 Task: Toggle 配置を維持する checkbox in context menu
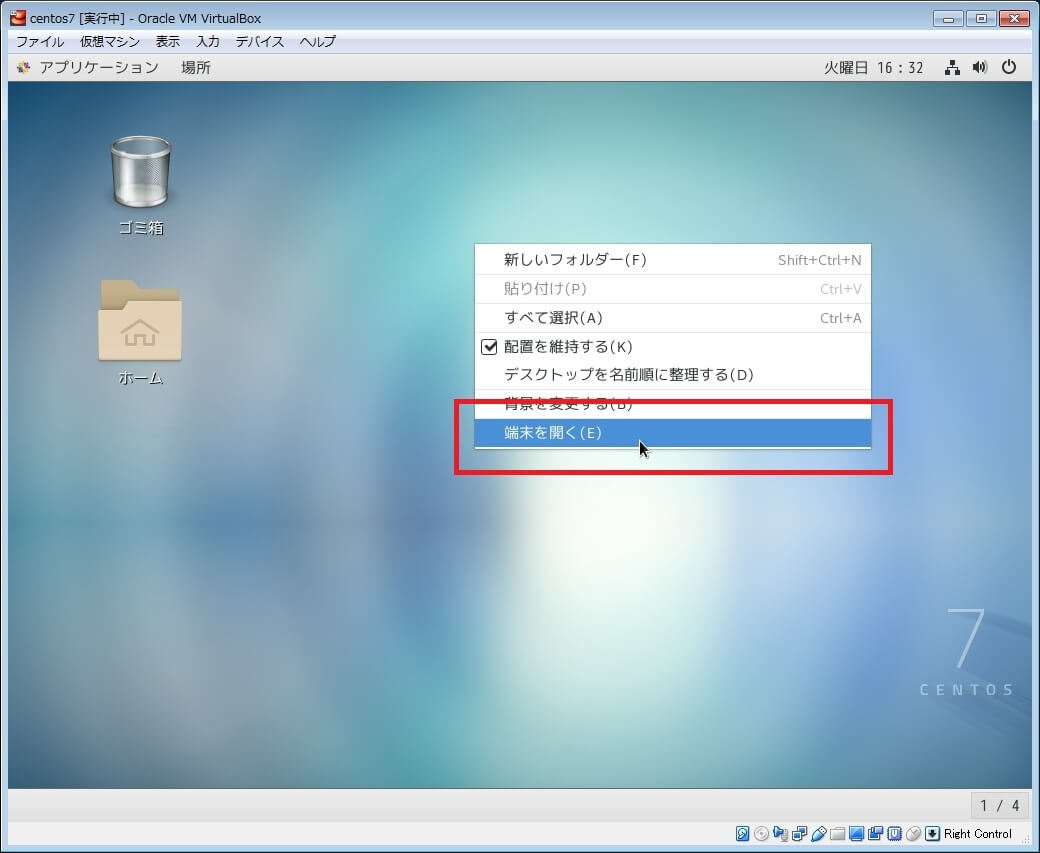490,347
